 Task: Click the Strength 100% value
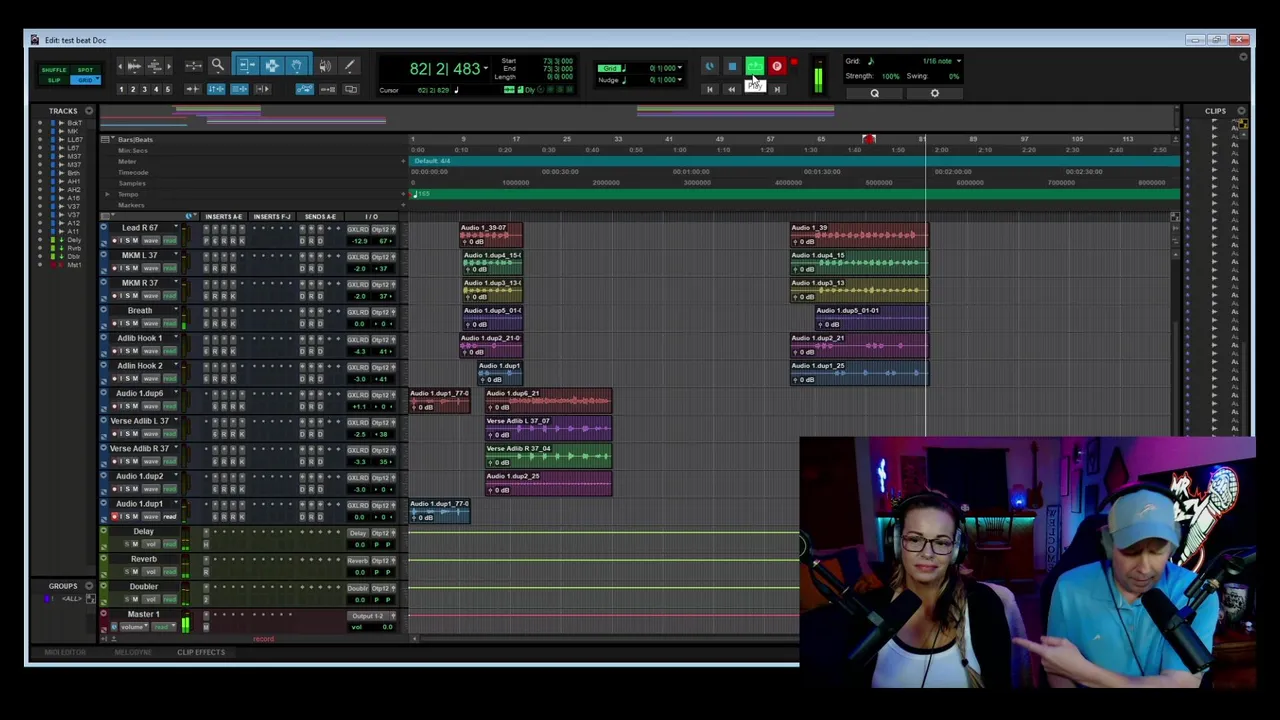(x=891, y=76)
